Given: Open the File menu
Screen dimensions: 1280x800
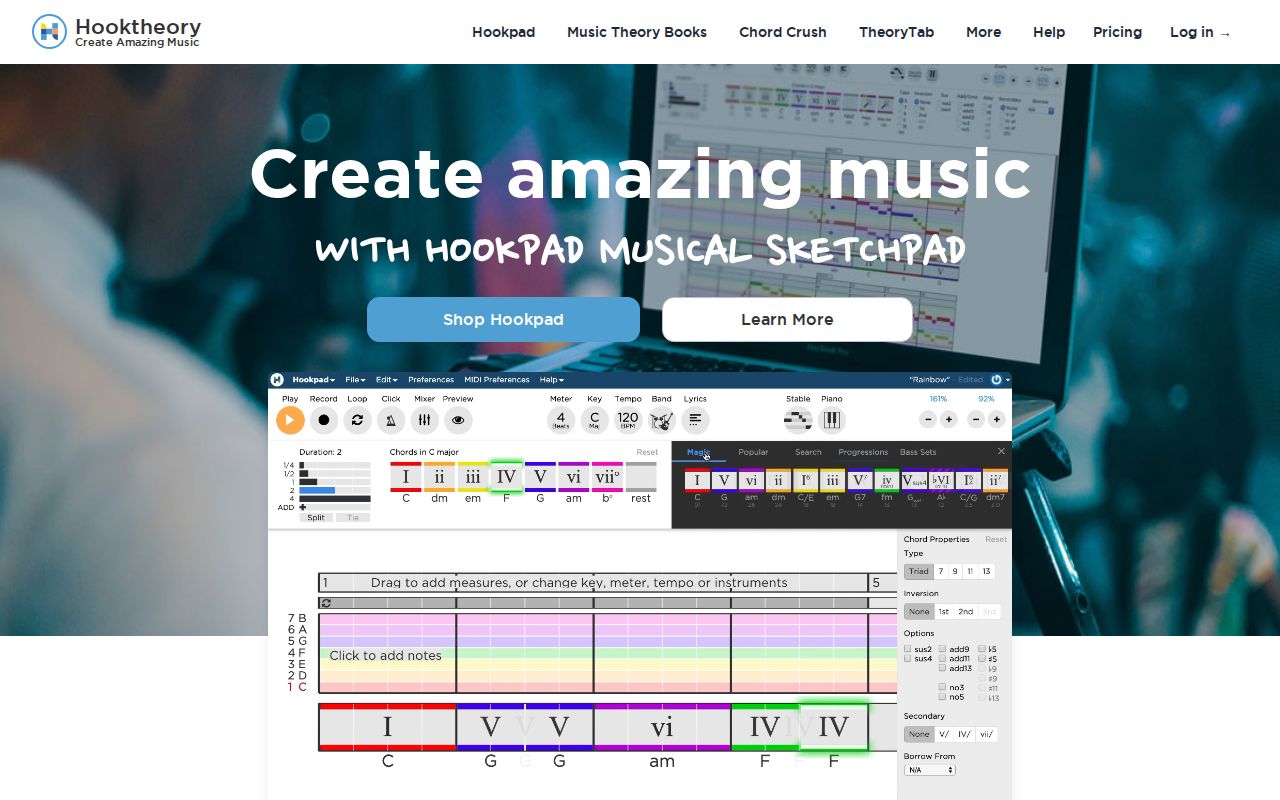Looking at the screenshot, I should 355,379.
